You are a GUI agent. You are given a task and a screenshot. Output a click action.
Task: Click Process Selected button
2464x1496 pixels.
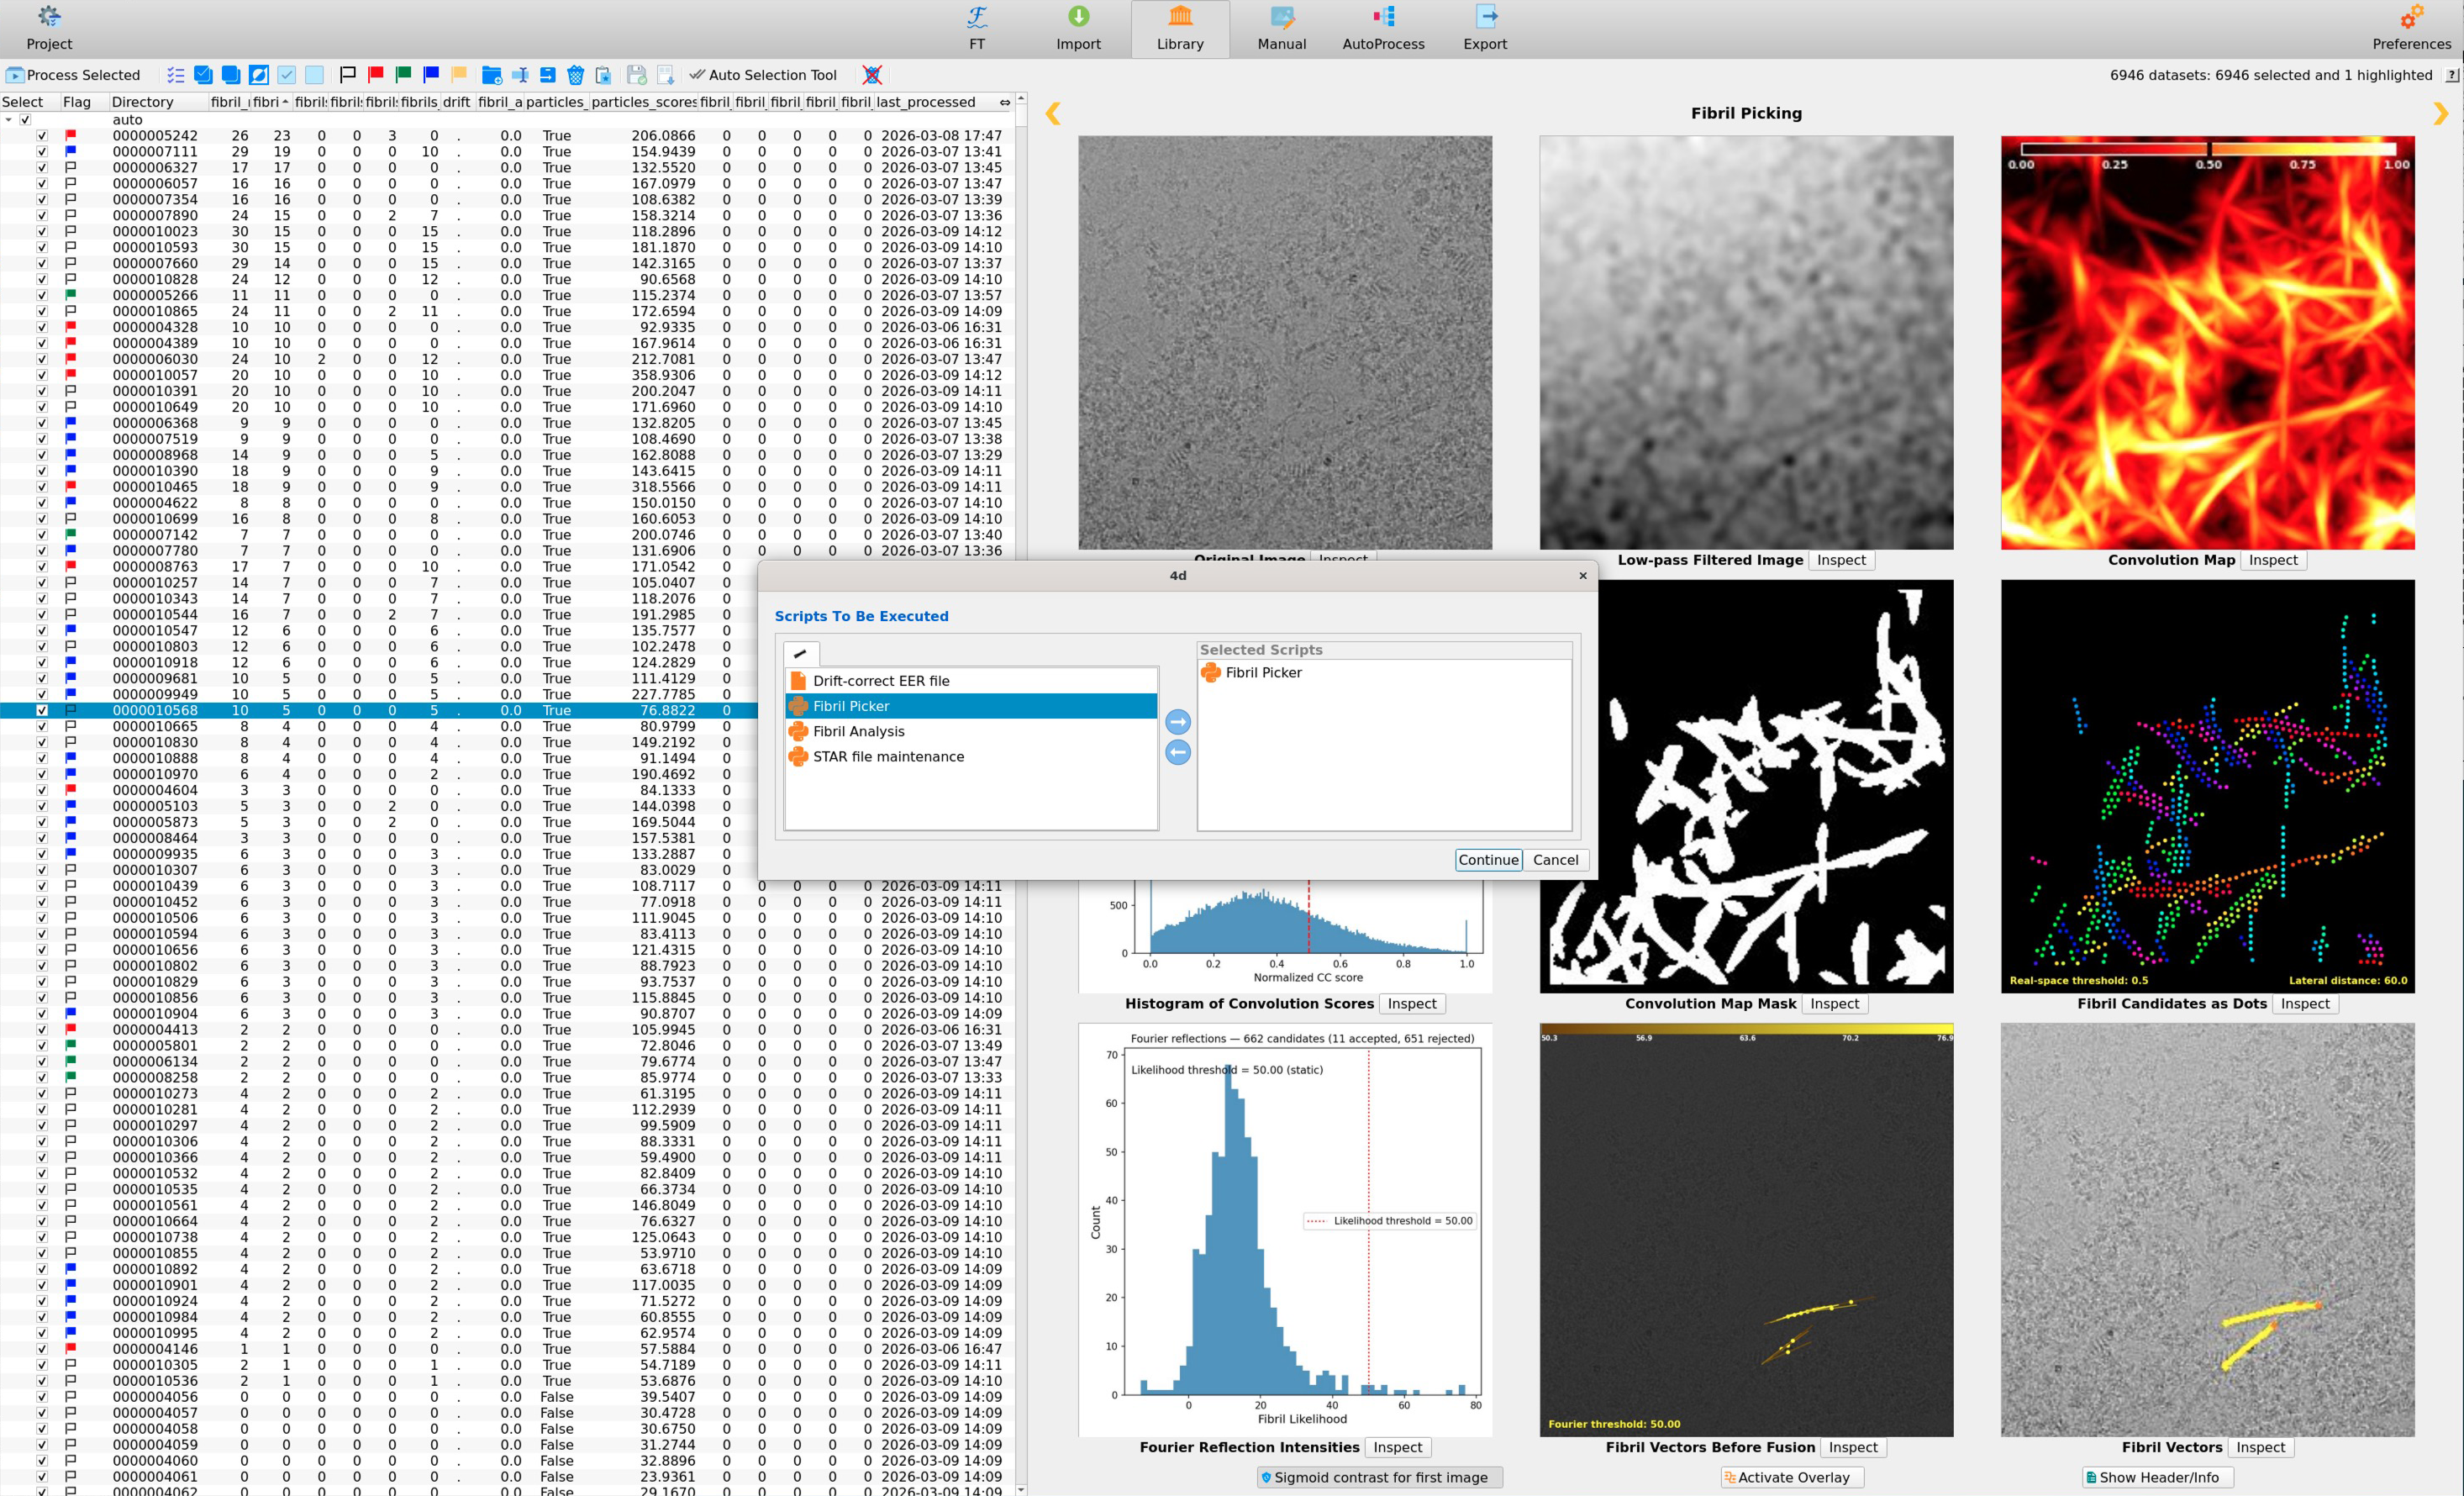pos(73,75)
